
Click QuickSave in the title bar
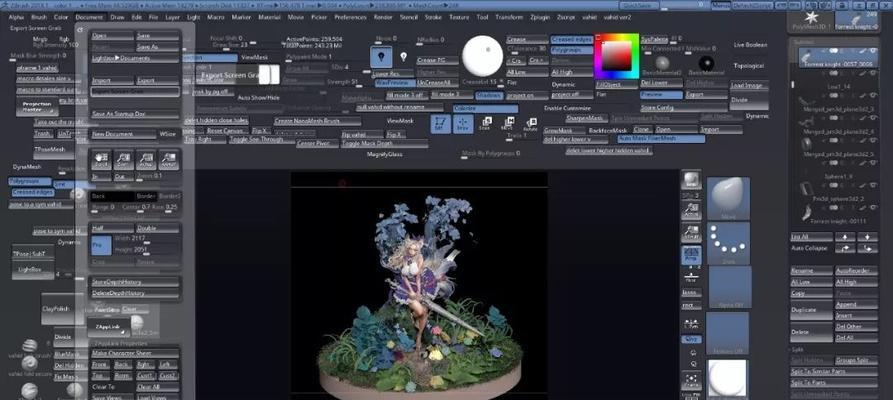pyautogui.click(x=639, y=5)
